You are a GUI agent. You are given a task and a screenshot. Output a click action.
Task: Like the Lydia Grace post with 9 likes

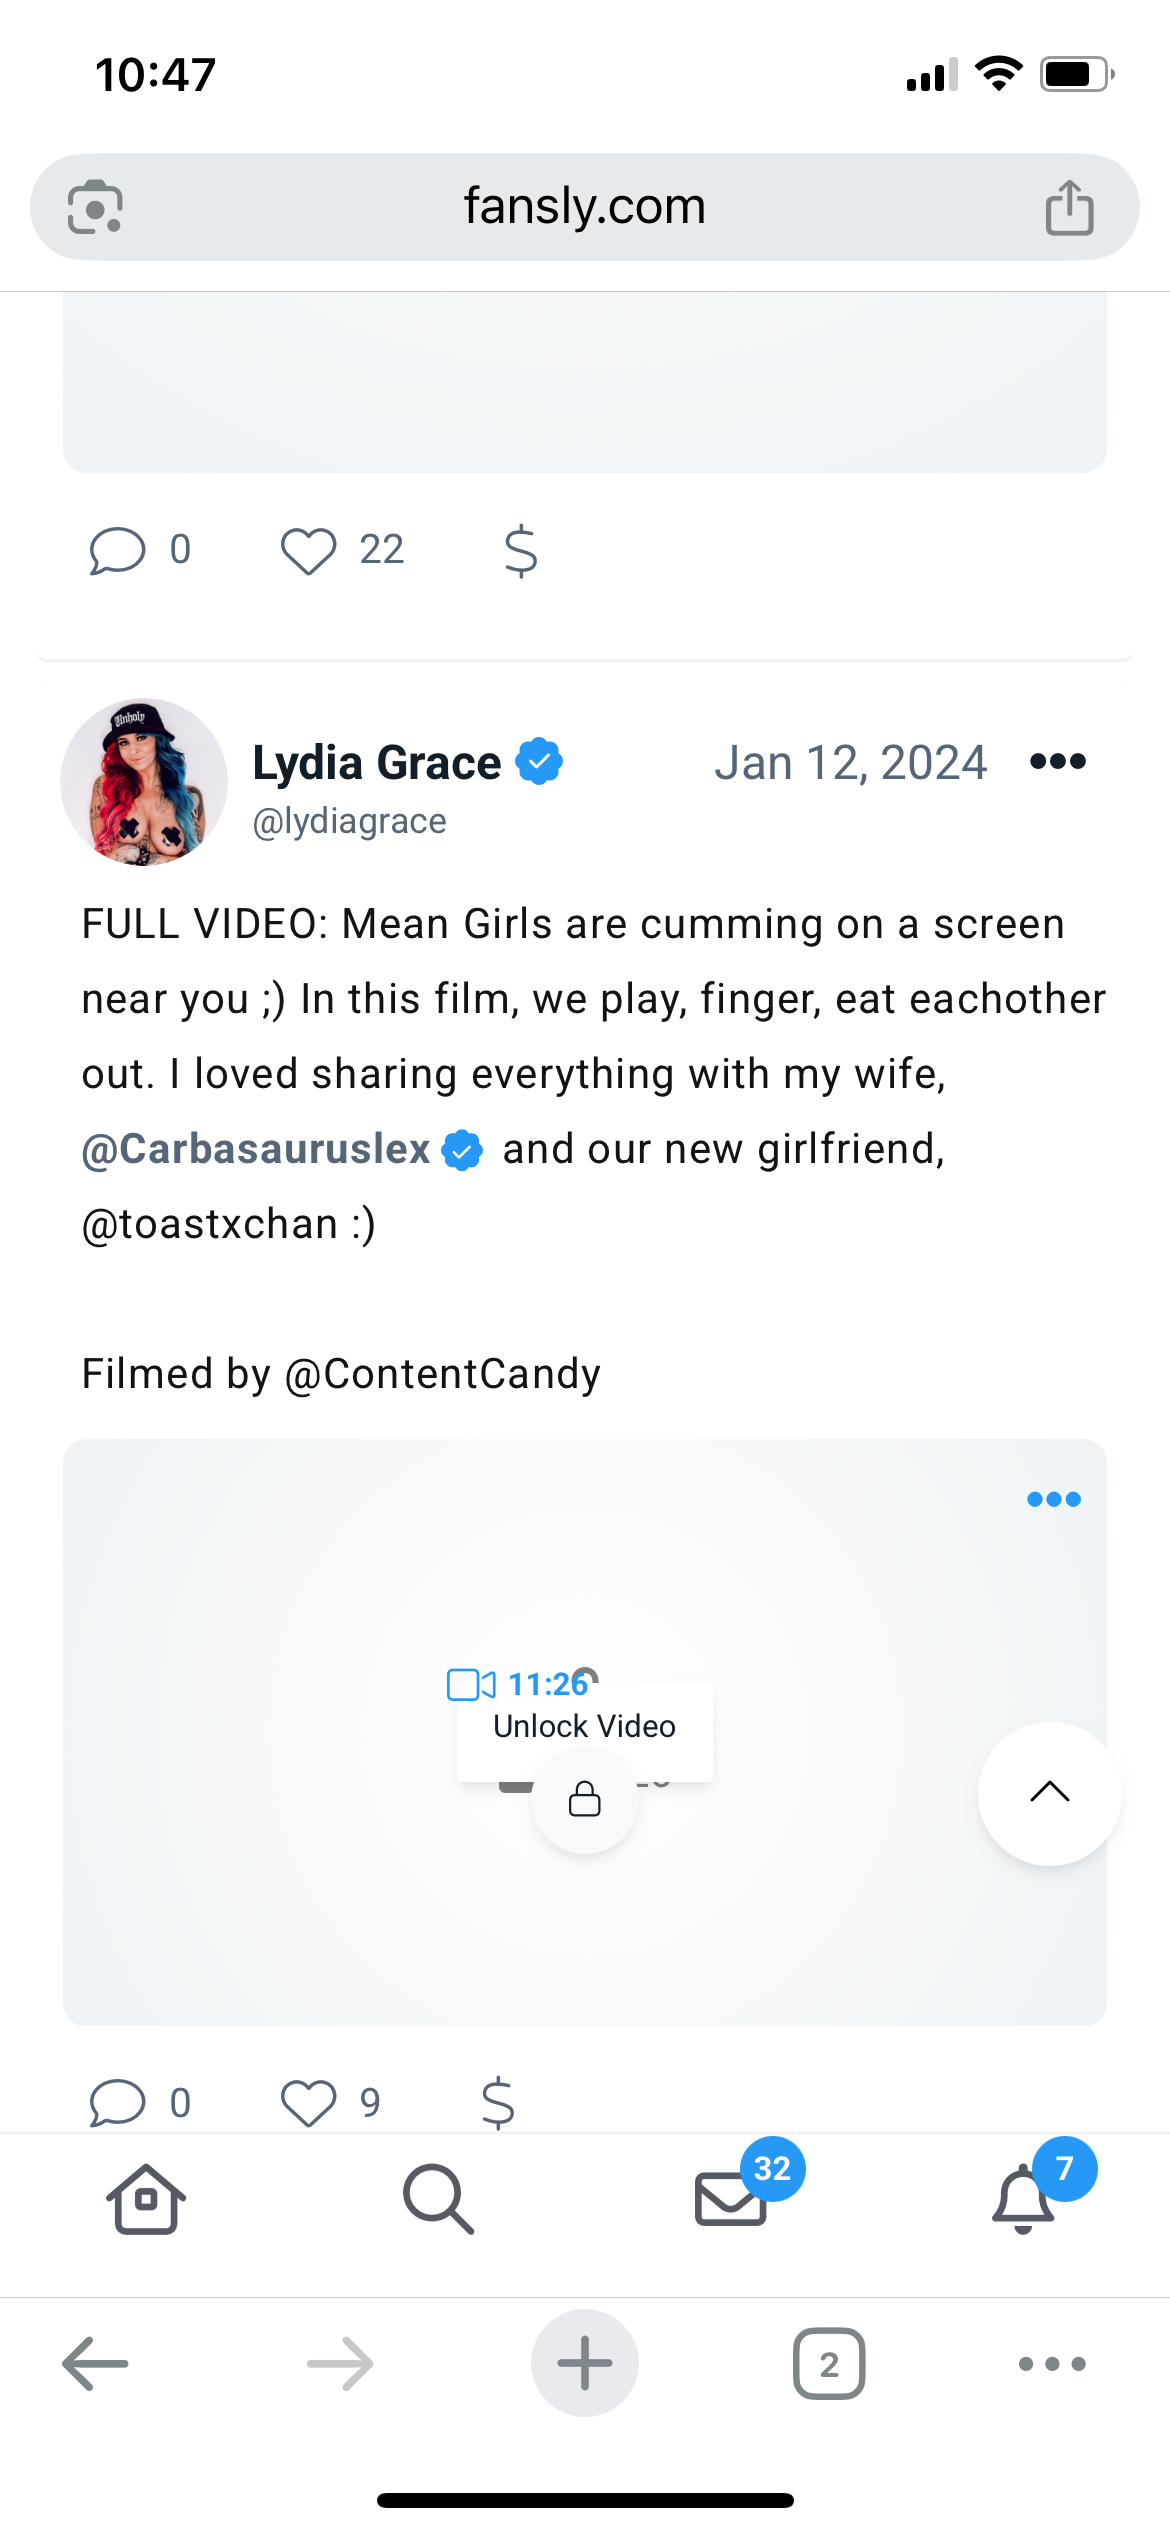tap(308, 2102)
